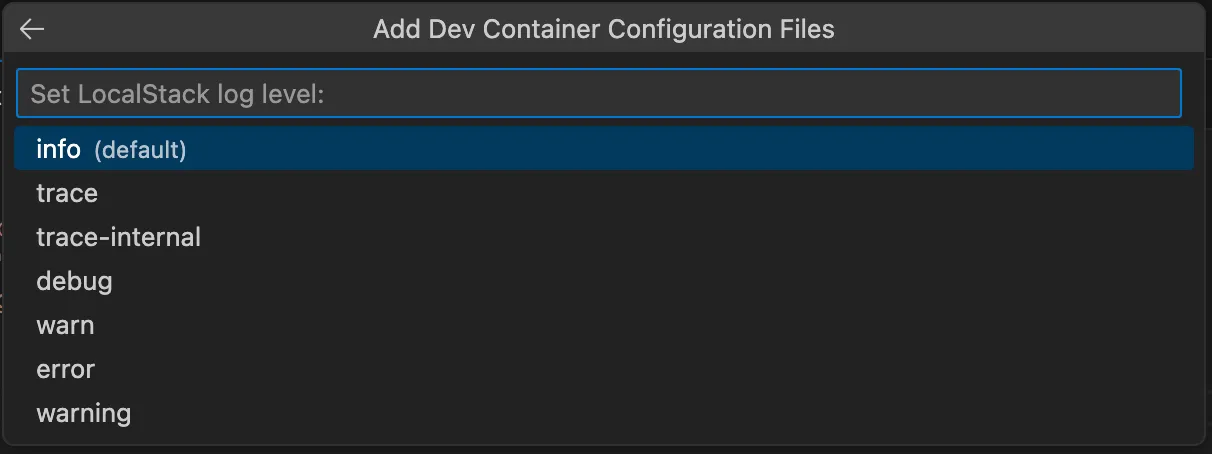The image size is (1212, 454).
Task: Set LocalStack logging to debug
Action: coord(74,281)
